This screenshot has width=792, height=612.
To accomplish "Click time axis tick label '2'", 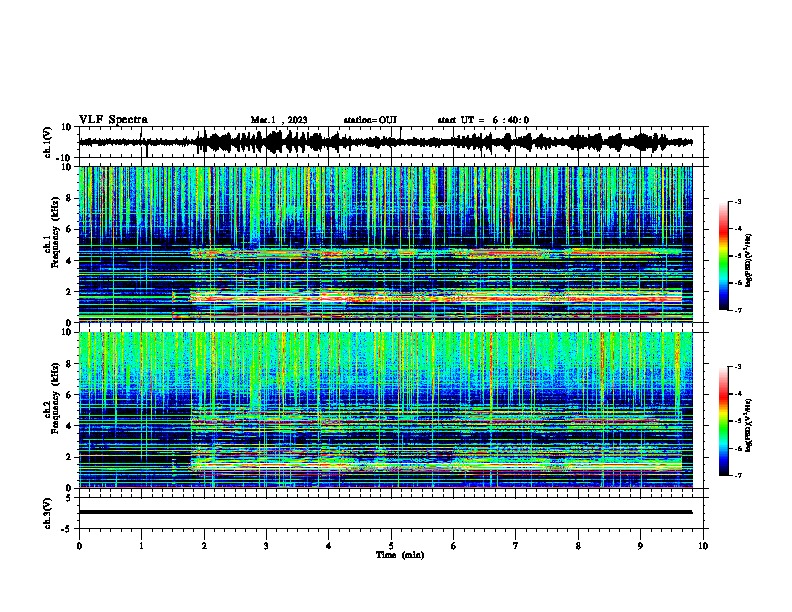I will (204, 546).
